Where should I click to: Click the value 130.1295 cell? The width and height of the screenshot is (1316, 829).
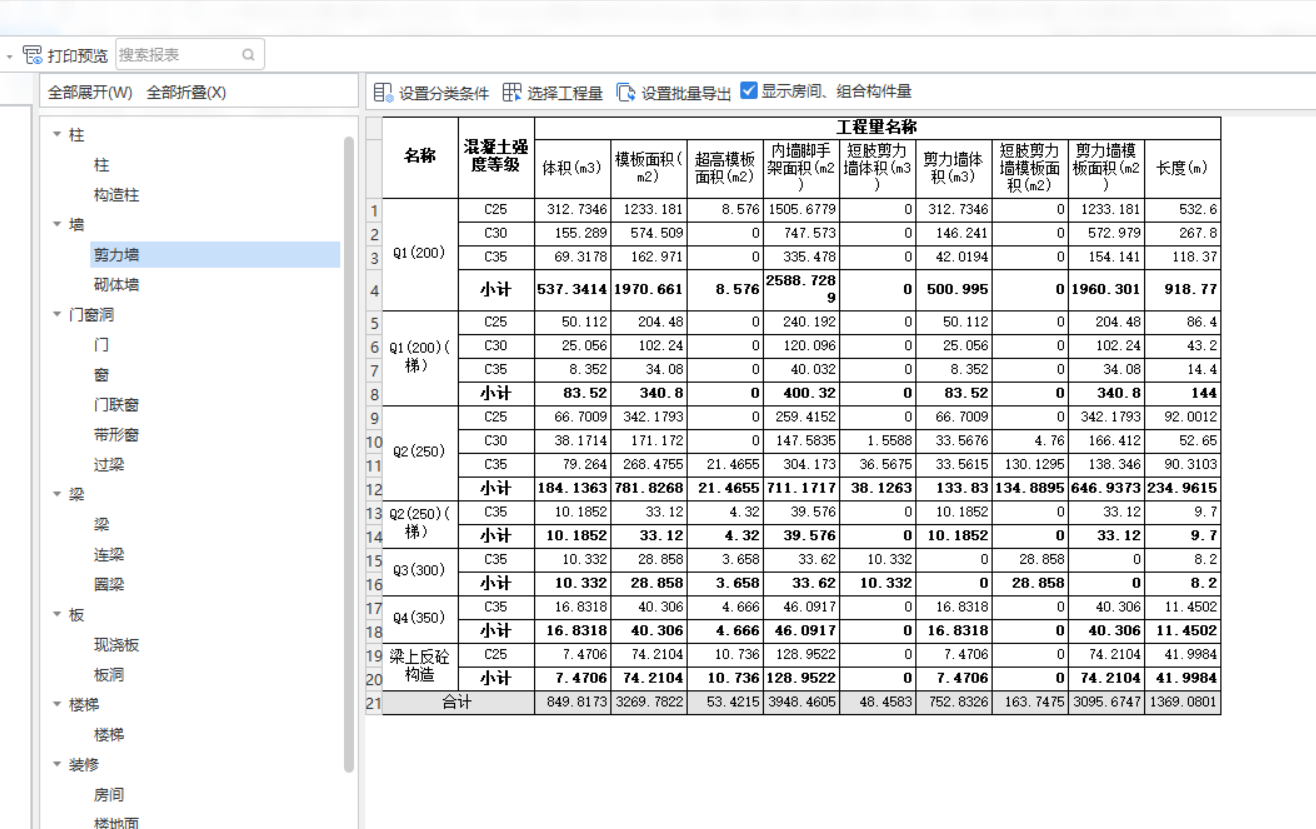tap(1029, 465)
